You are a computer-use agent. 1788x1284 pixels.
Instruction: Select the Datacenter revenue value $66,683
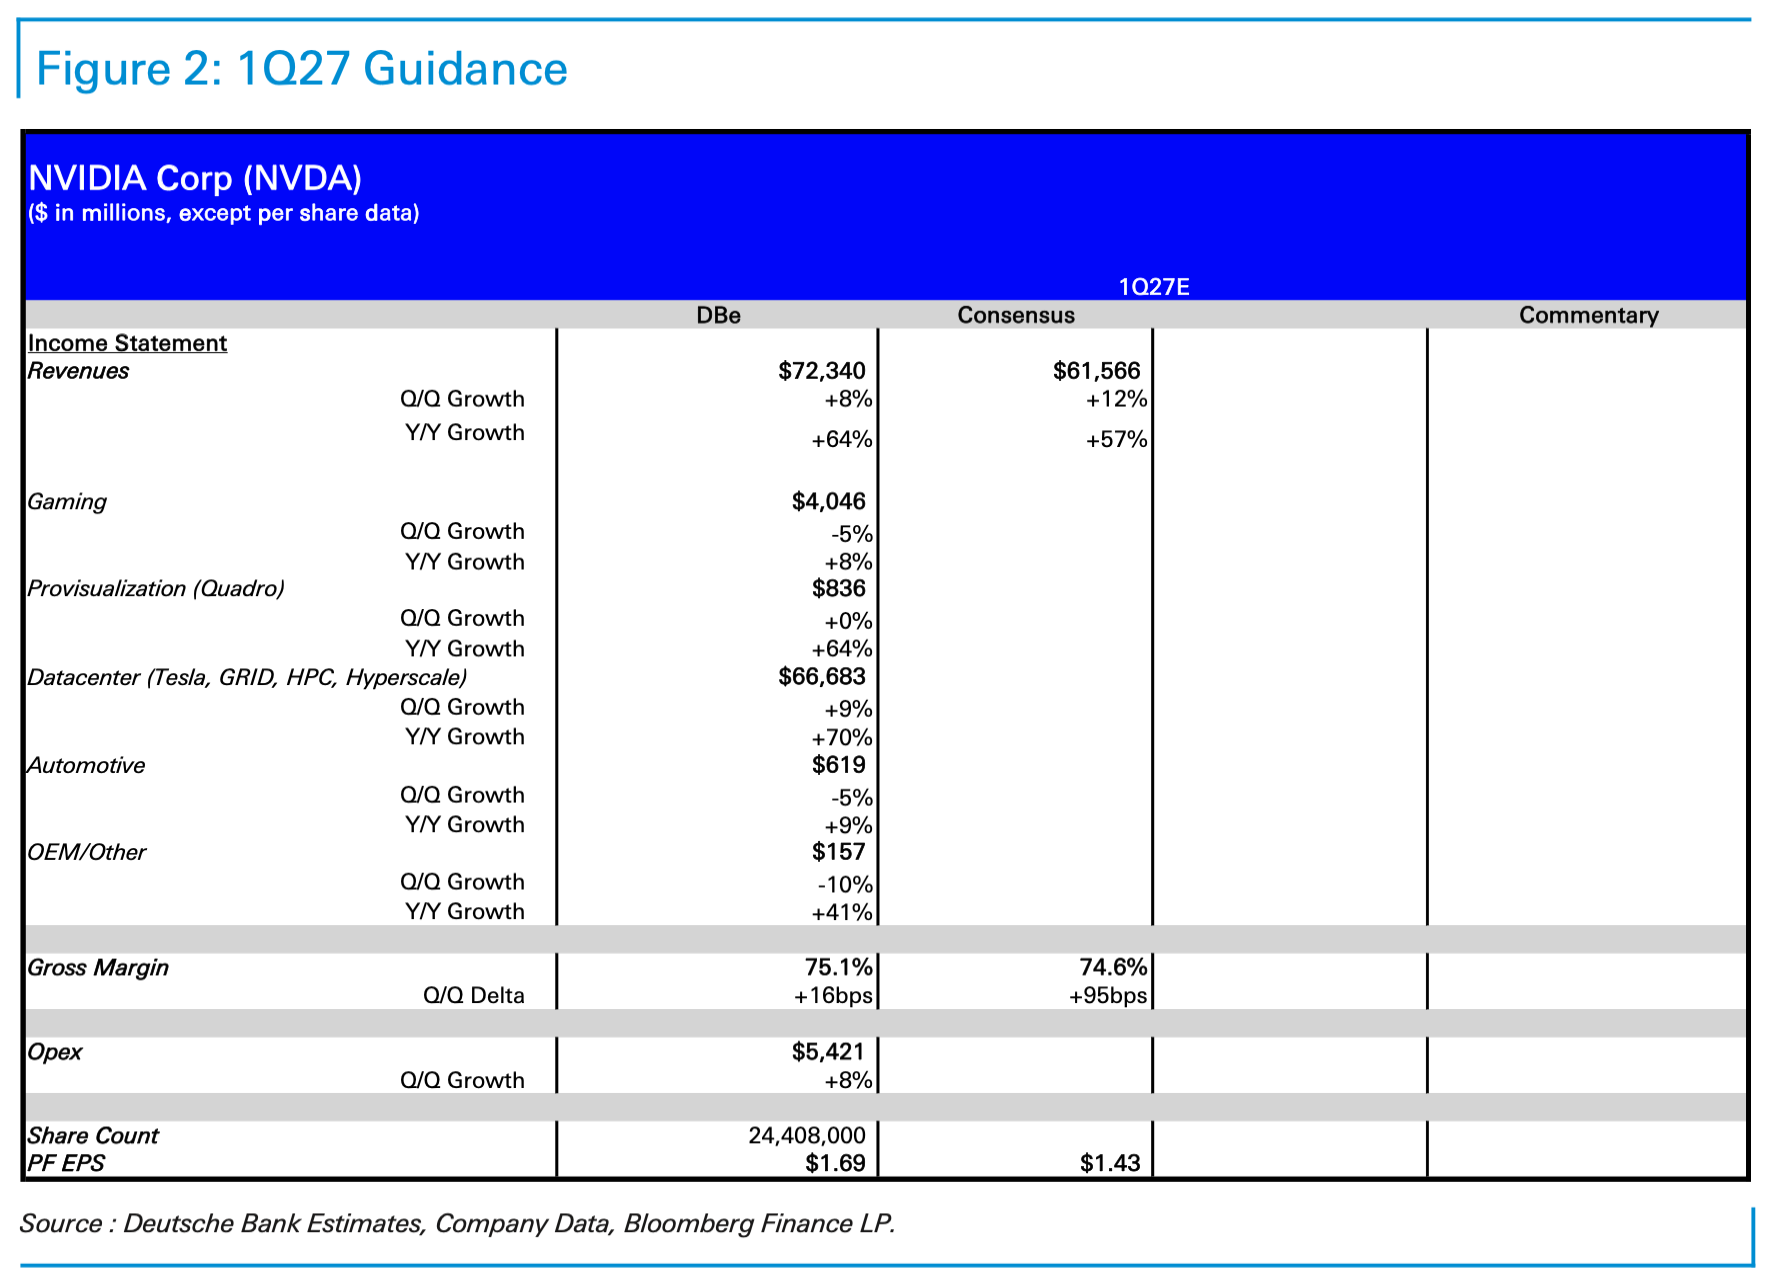point(821,677)
